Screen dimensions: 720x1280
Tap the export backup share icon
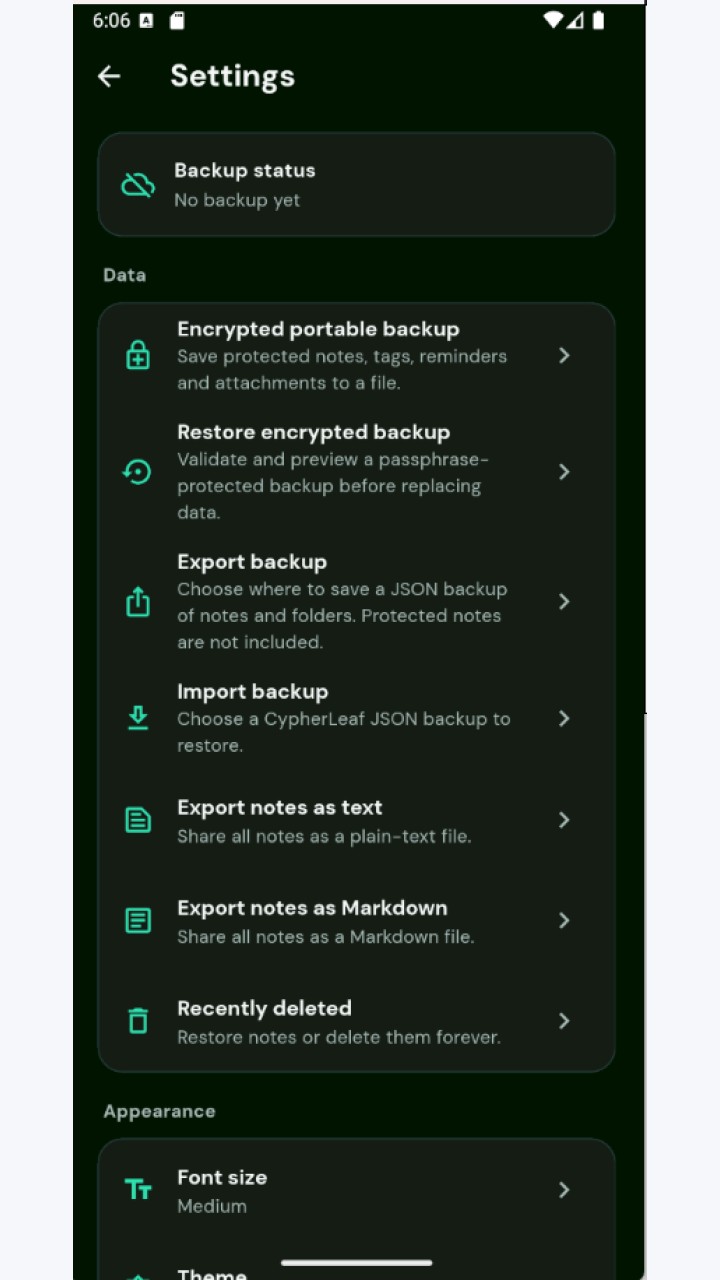pyautogui.click(x=138, y=601)
